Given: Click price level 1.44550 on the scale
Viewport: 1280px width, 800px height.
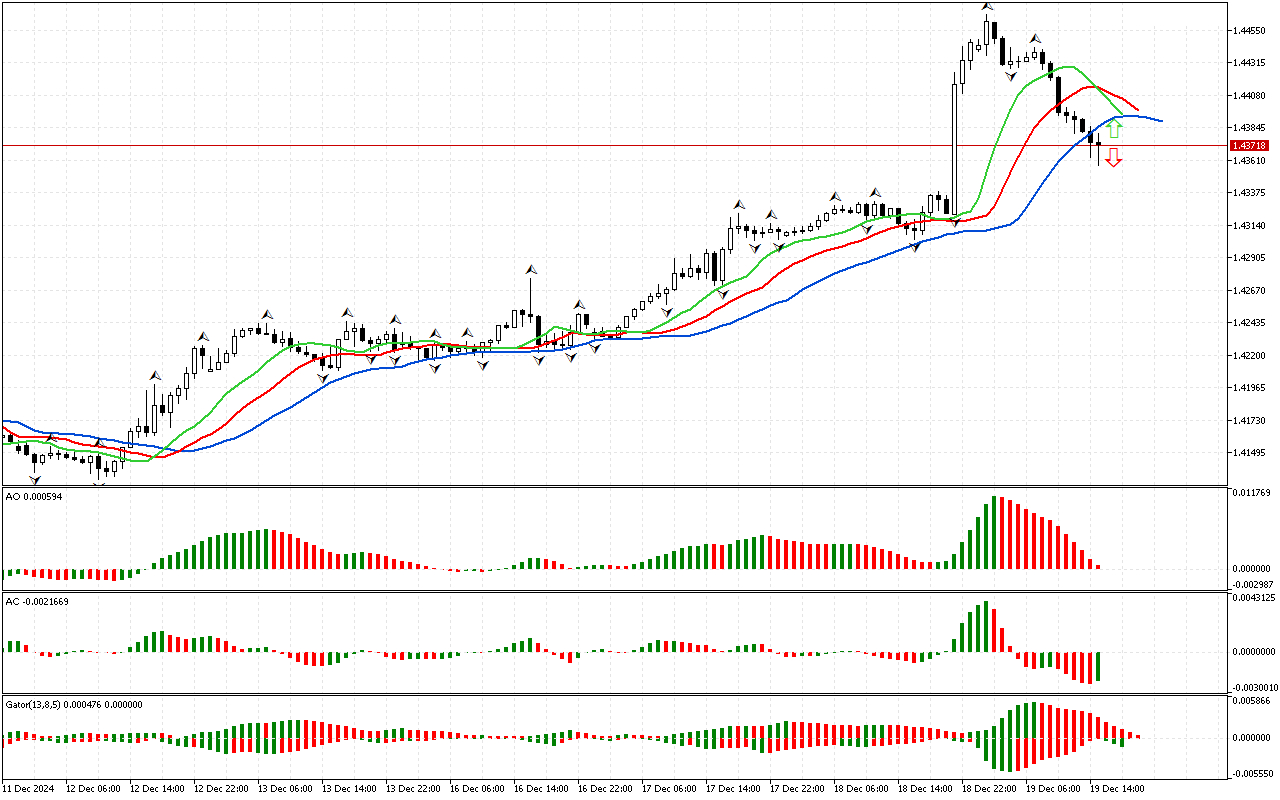Looking at the screenshot, I should (1251, 31).
